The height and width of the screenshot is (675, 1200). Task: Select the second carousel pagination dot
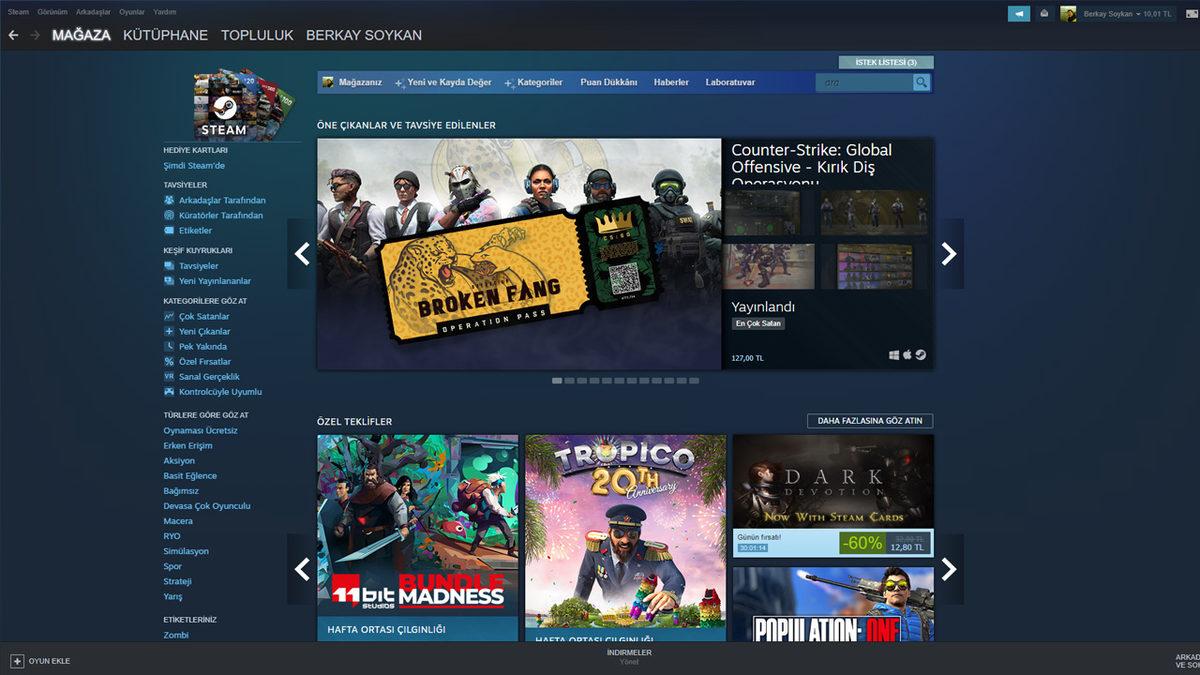571,380
